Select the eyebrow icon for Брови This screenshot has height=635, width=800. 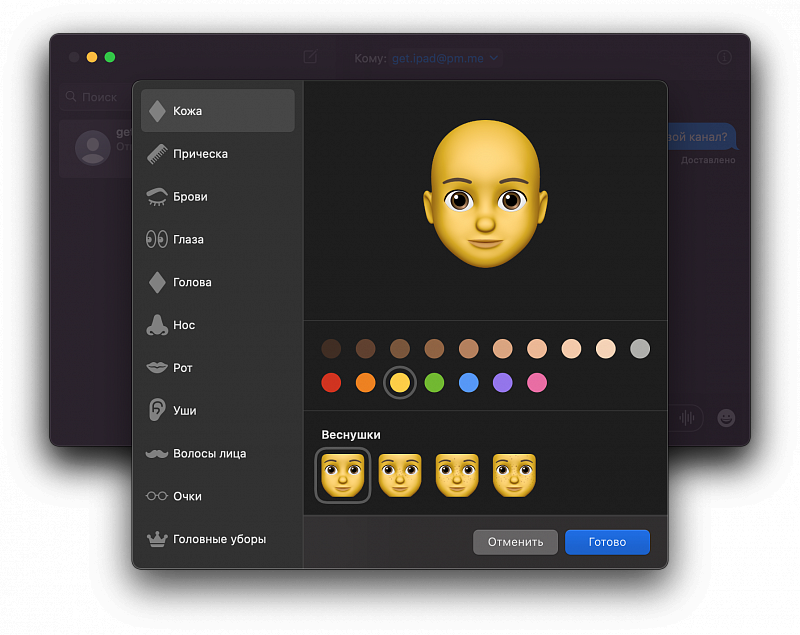(157, 197)
